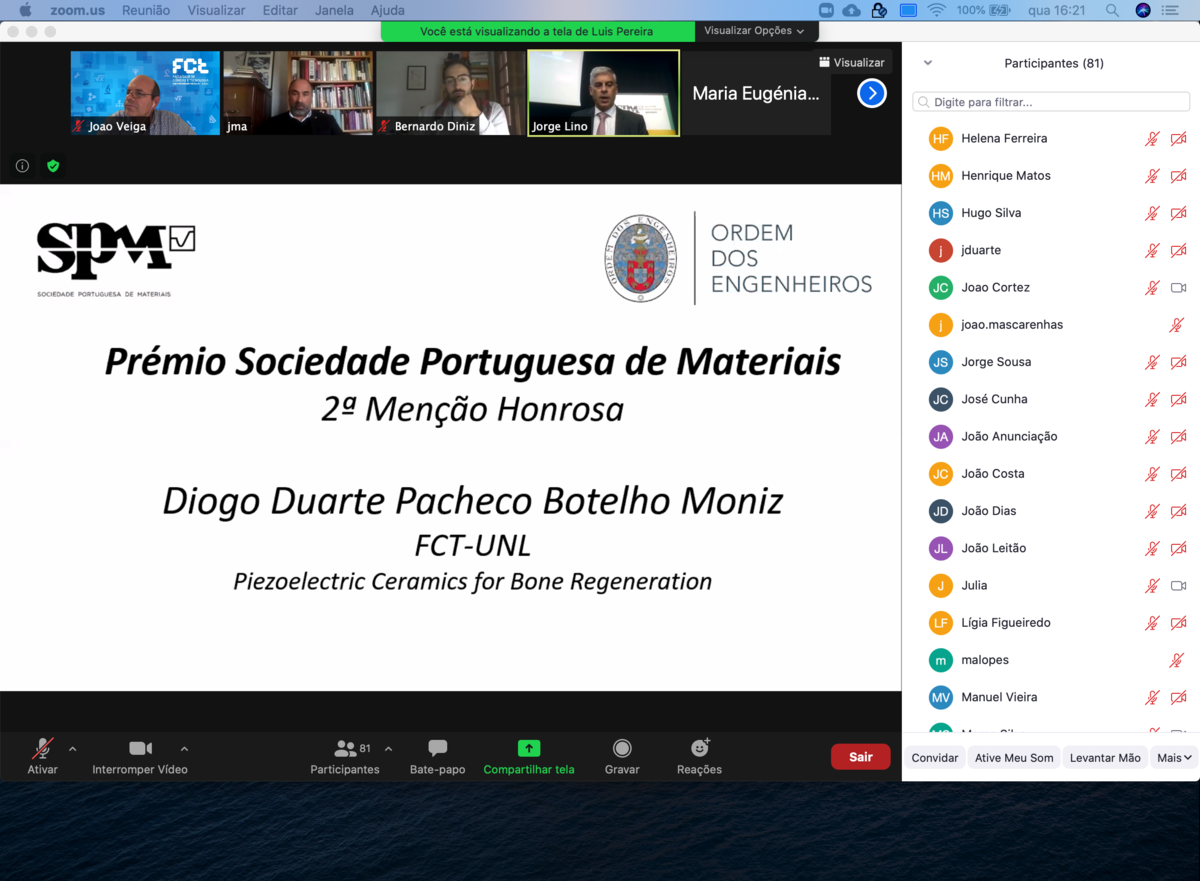This screenshot has height=881, width=1200.
Task: Click Ative Meu Som button
Action: 1014,758
